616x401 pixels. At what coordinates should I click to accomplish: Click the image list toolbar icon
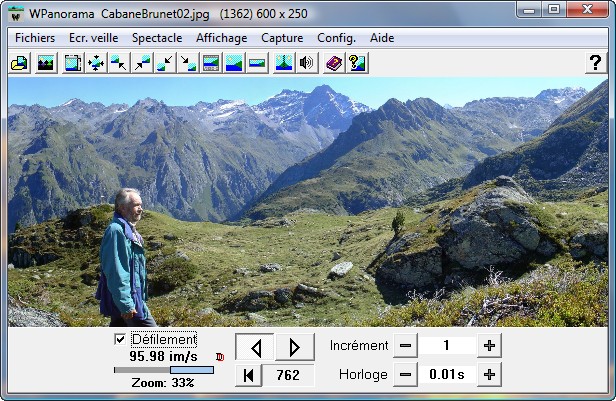click(x=46, y=63)
